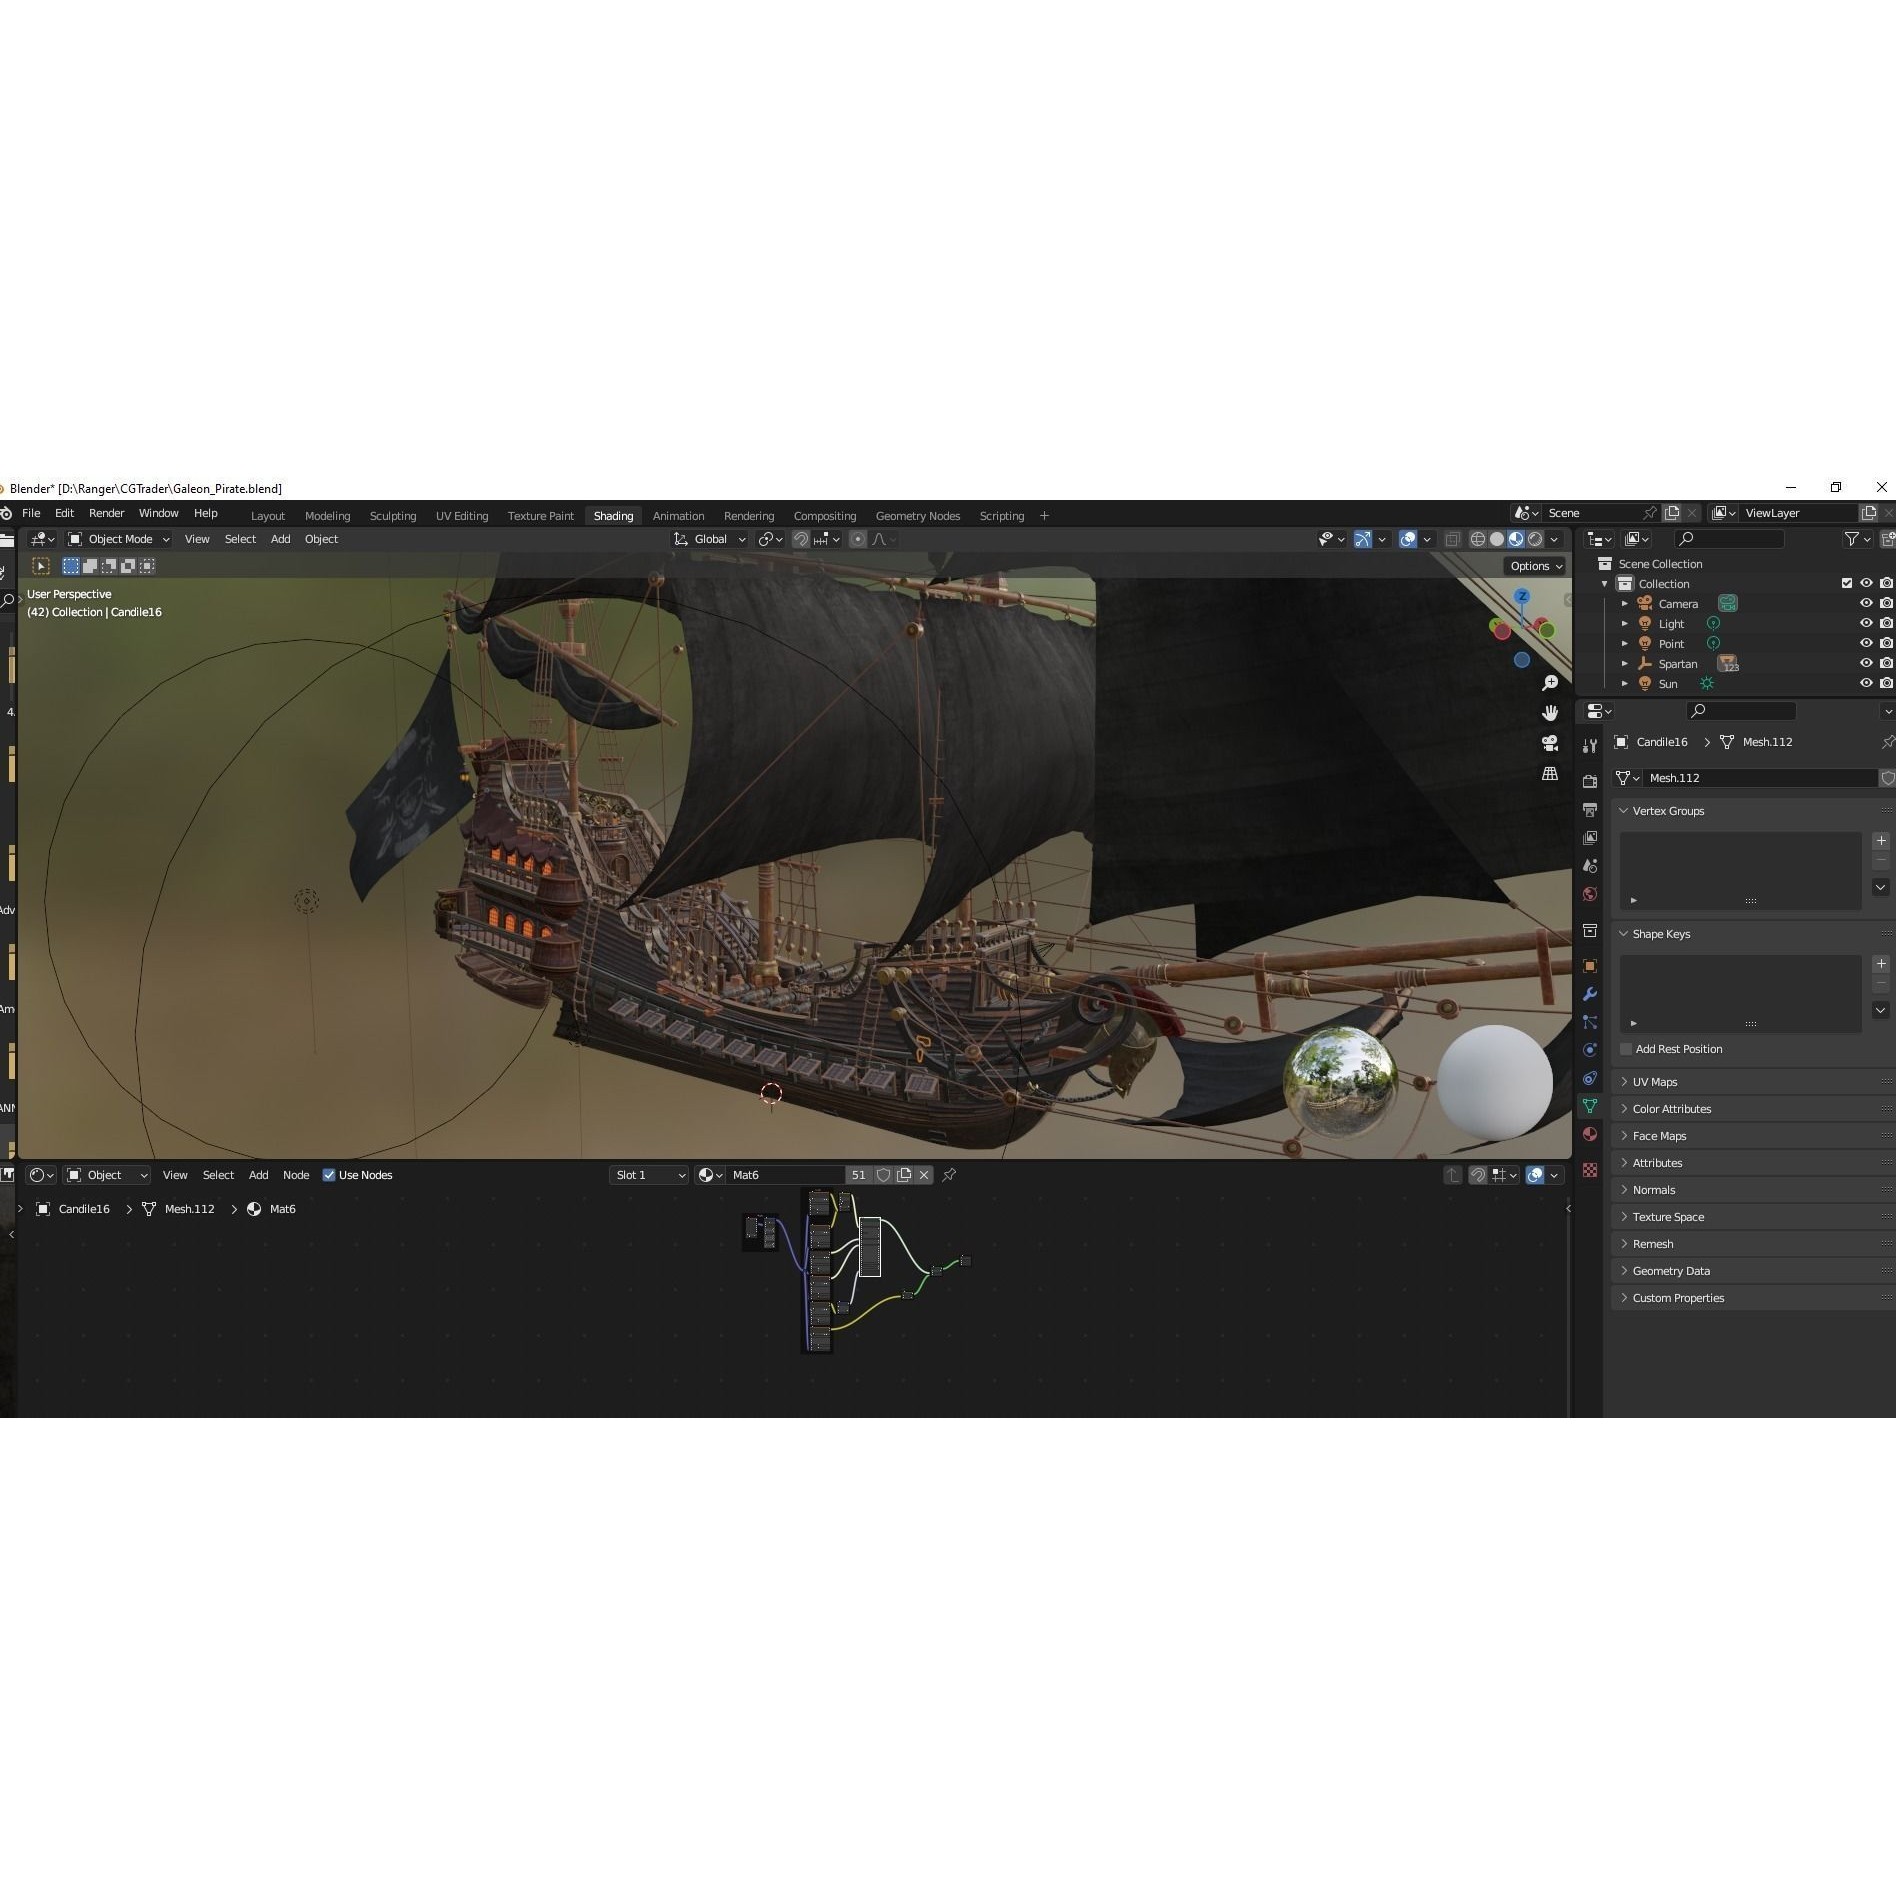Open the Render properties tab
The width and height of the screenshot is (1896, 1896).
coord(1590,781)
